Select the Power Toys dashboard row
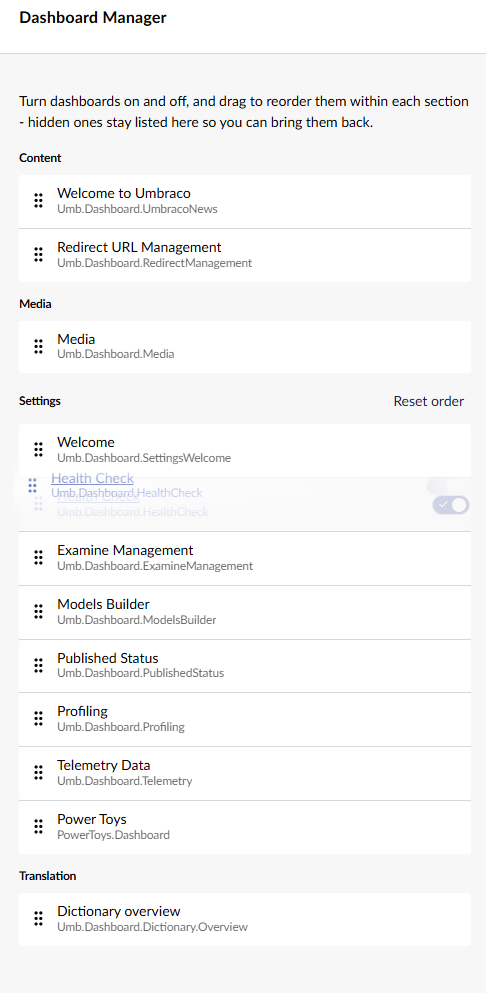The width and height of the screenshot is (486, 993). pyautogui.click(x=245, y=827)
